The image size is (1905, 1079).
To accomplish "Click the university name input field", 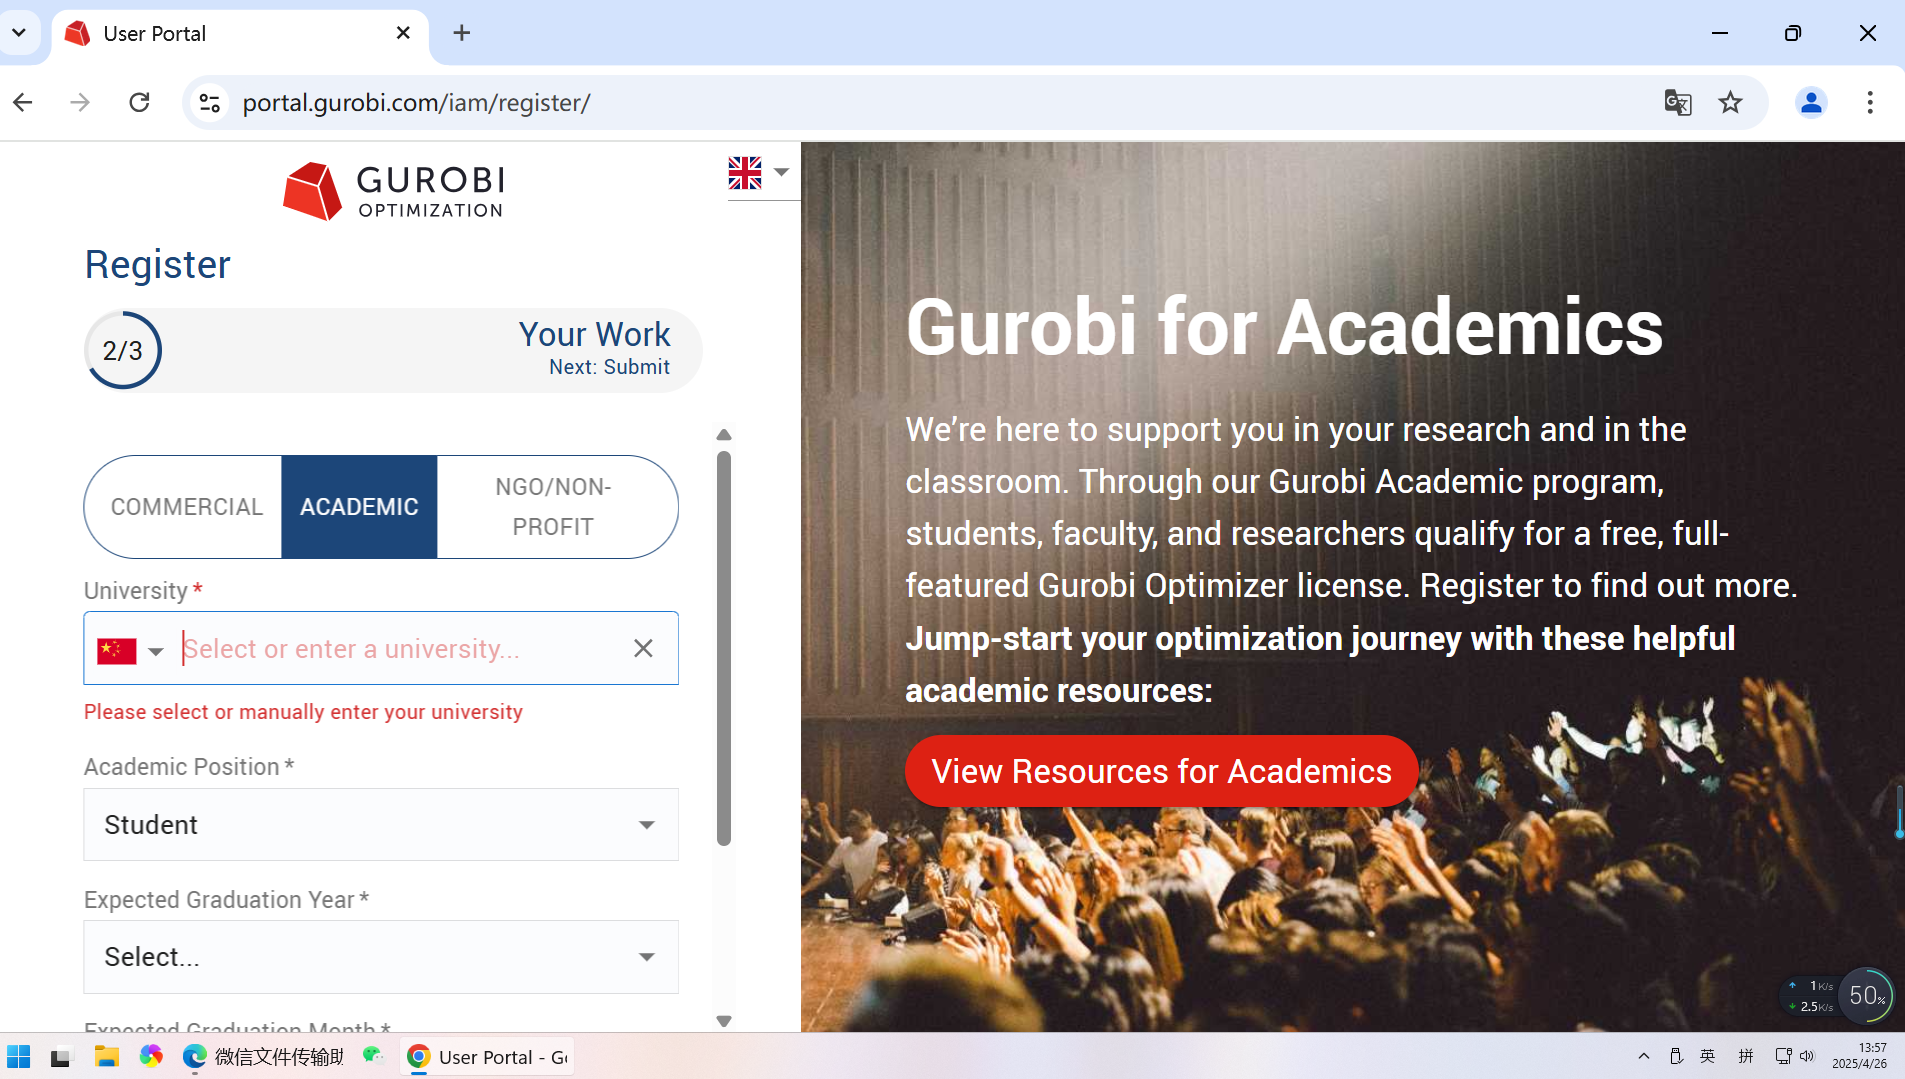I will [x=400, y=649].
